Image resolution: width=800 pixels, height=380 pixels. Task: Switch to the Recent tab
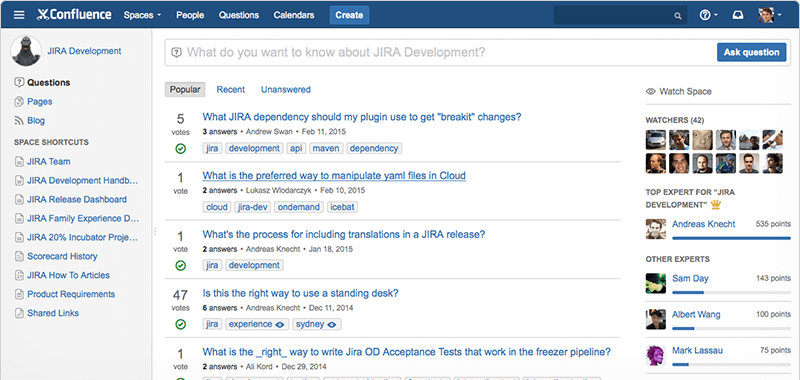tap(231, 89)
